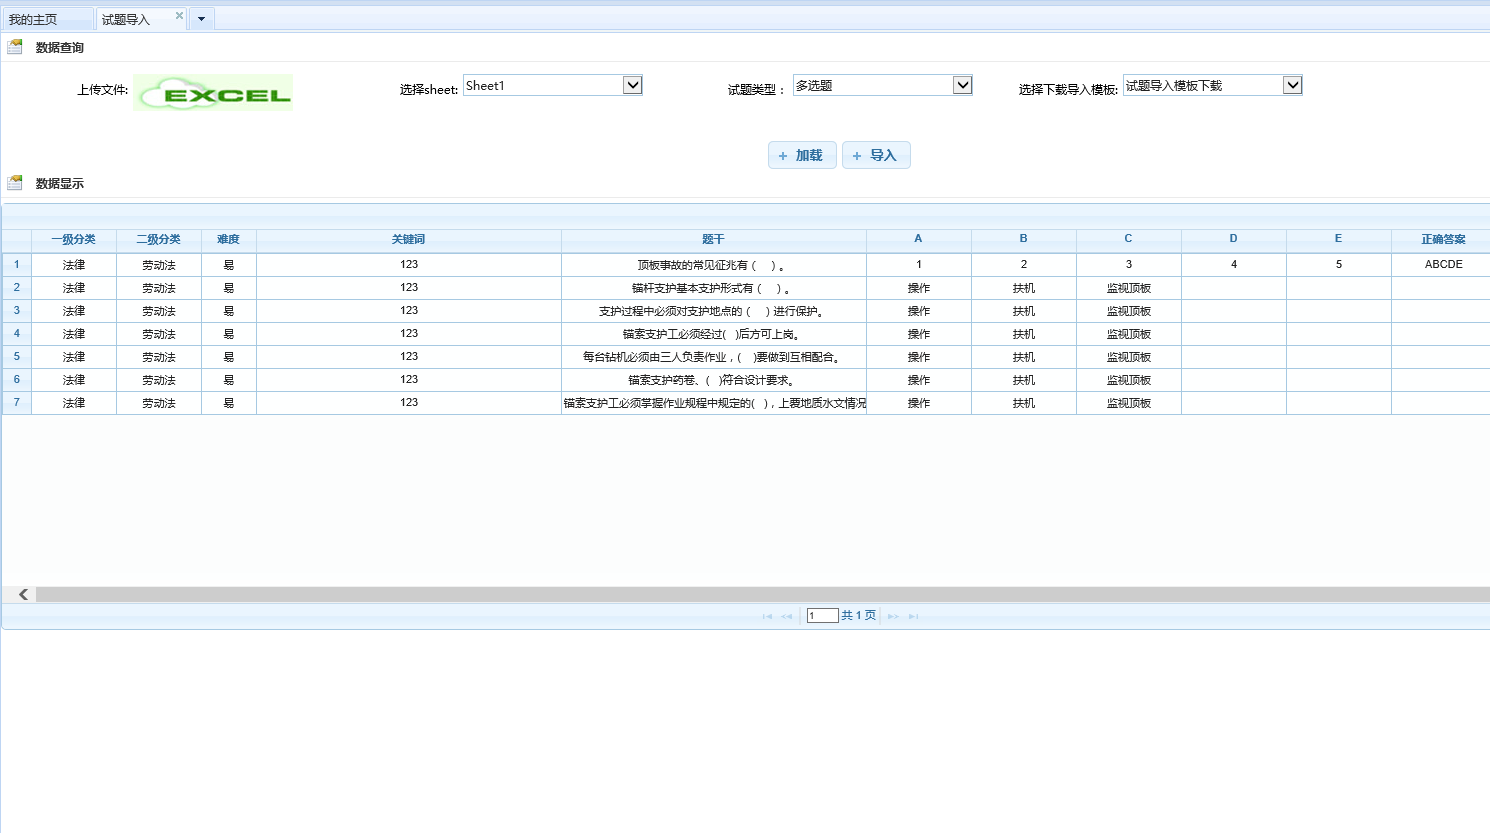Click the 导入 button

(x=876, y=155)
